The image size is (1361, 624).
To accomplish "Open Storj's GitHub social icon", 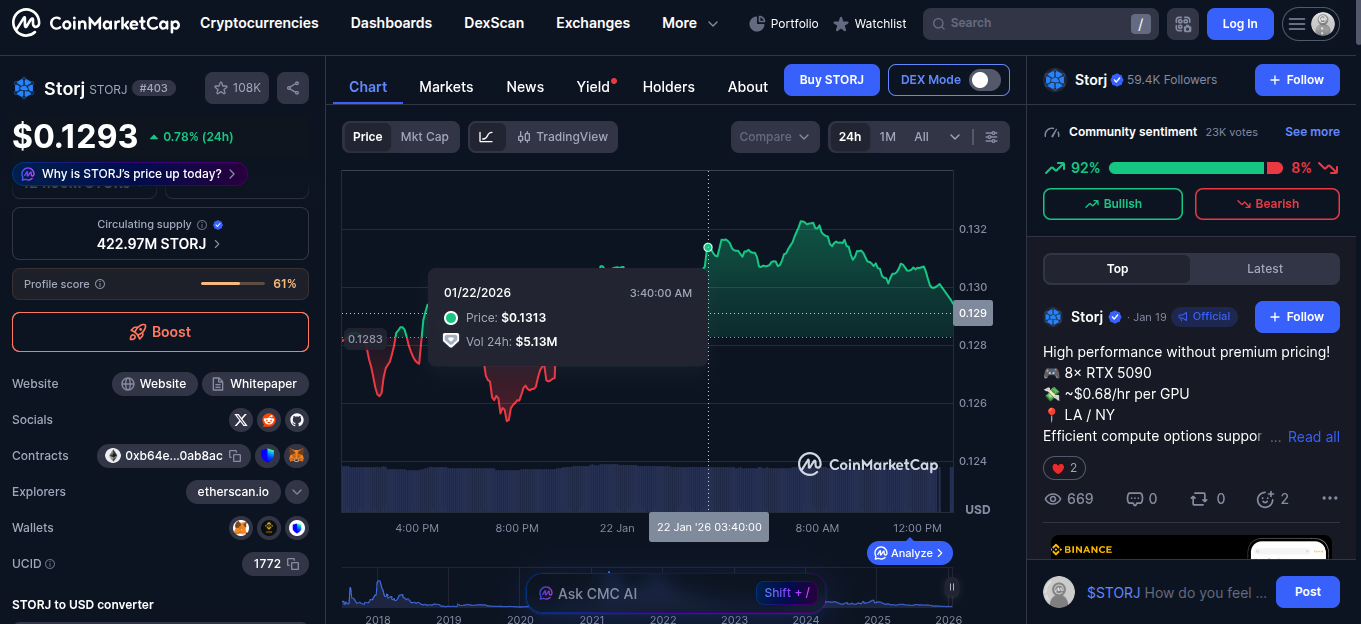I will (x=296, y=420).
